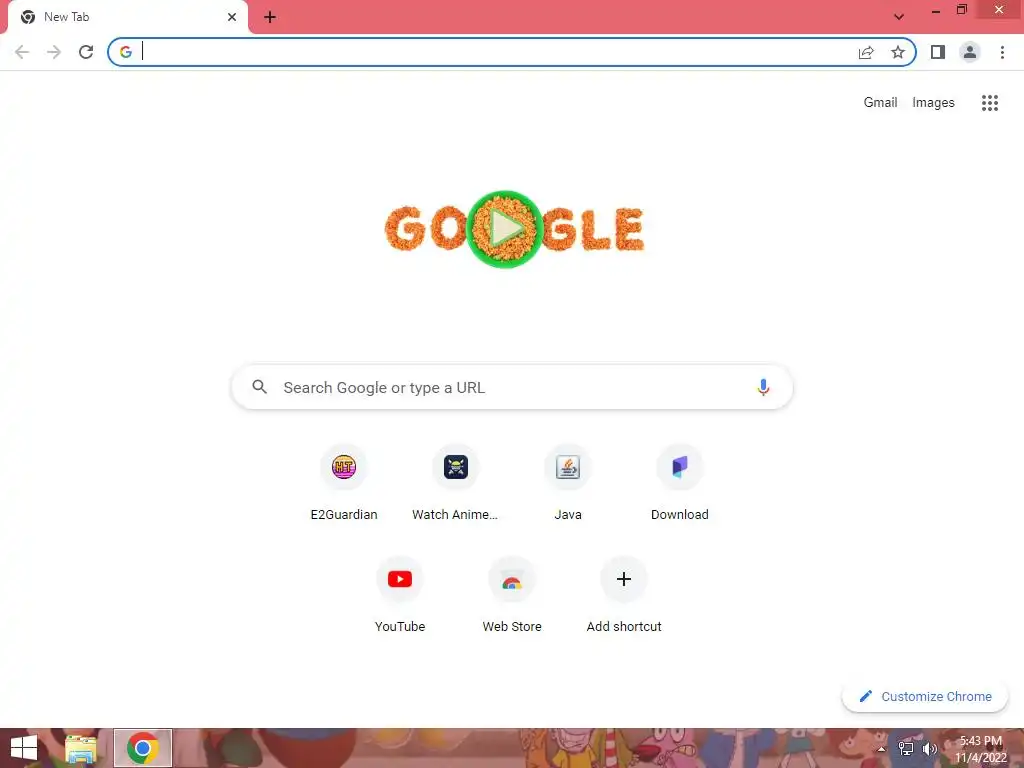This screenshot has height=768, width=1024.
Task: Open the volume speaker tray icon
Action: point(929,749)
